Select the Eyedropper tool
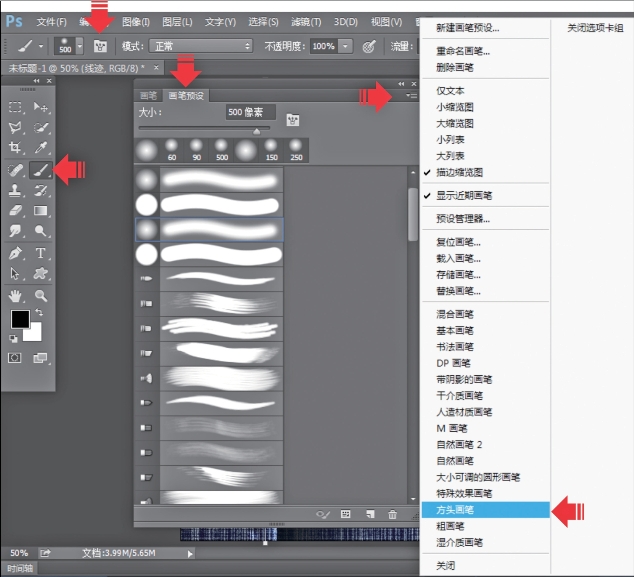 coord(41,149)
